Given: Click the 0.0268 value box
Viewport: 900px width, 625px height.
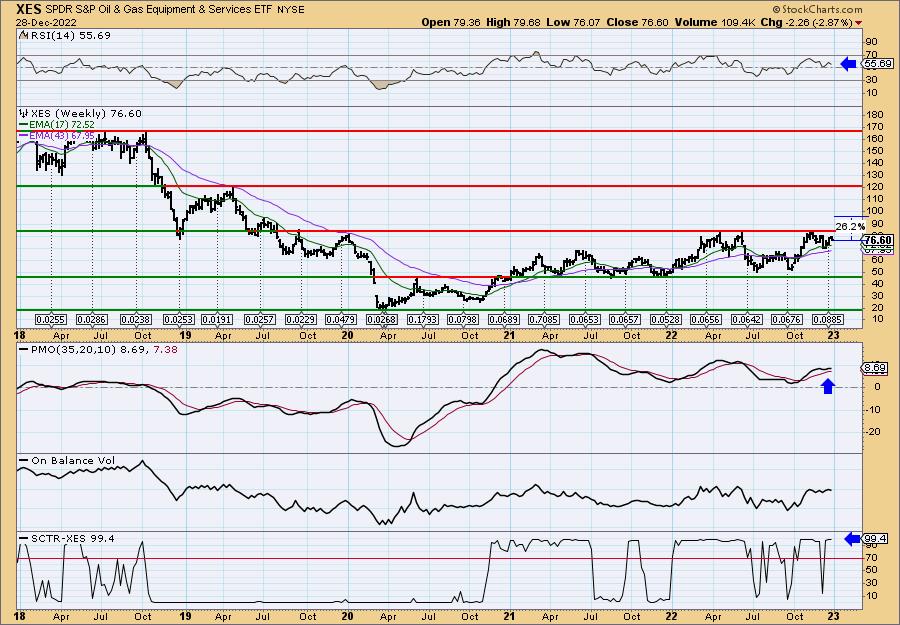Looking at the screenshot, I should pyautogui.click(x=381, y=319).
